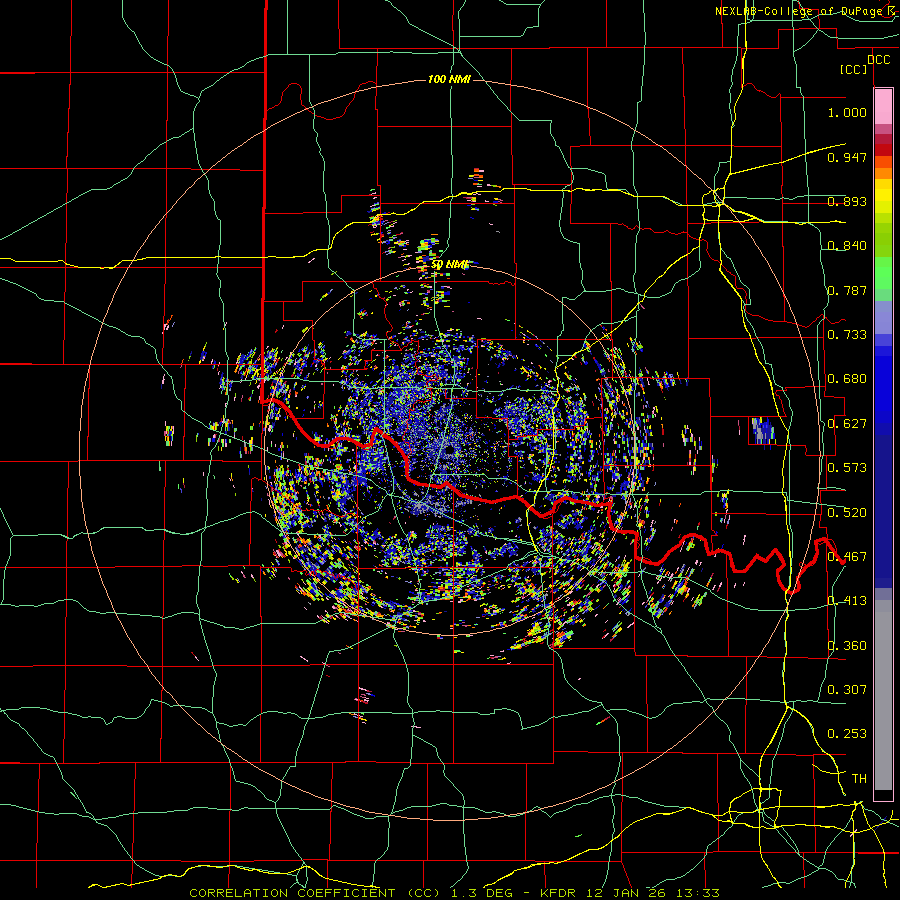Screen dimensions: 900x900
Task: Select the 0.787 legend value
Action: tap(847, 290)
